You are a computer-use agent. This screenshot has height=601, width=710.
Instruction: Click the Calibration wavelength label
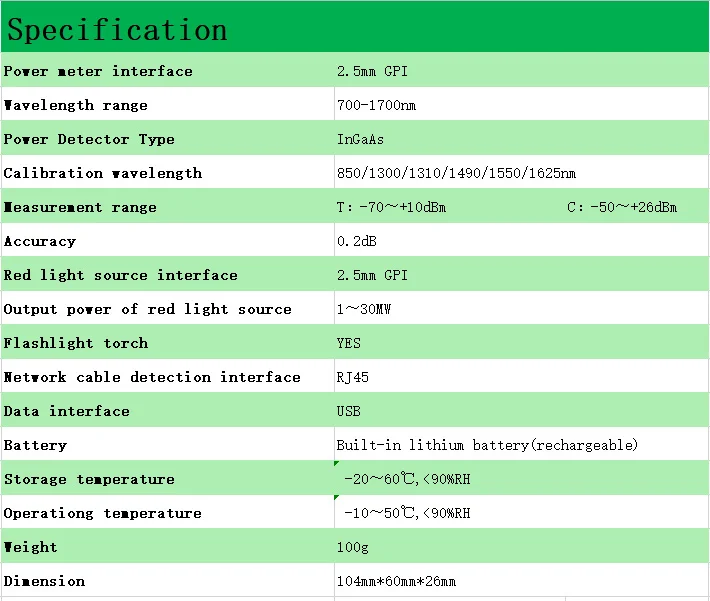click(x=103, y=173)
